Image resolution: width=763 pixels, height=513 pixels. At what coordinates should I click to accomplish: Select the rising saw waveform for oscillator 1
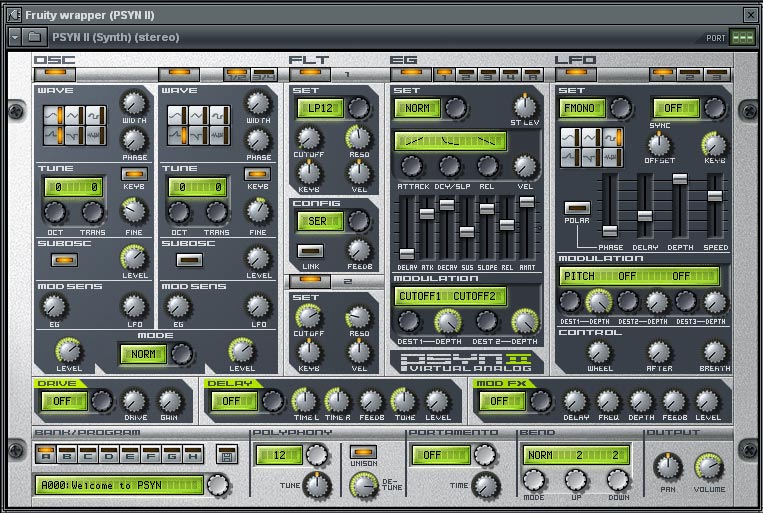54,136
